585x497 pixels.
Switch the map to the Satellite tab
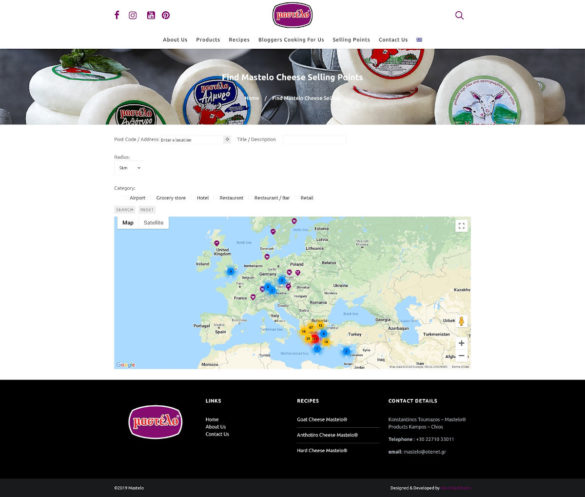click(x=153, y=222)
